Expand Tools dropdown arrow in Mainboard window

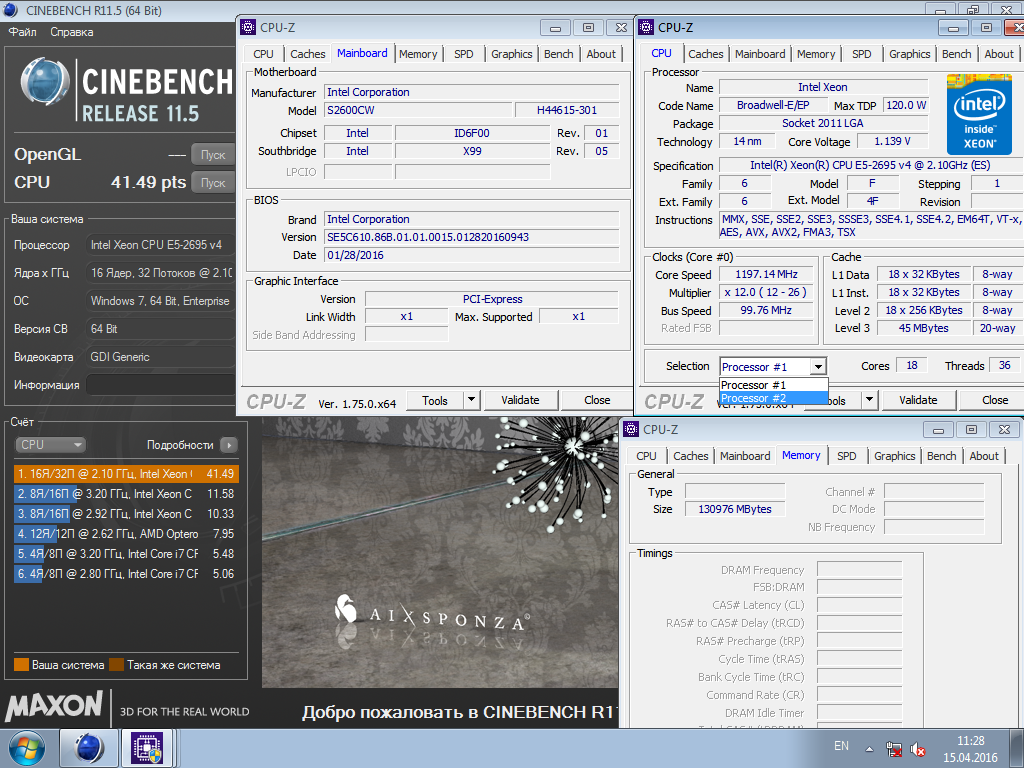[472, 400]
